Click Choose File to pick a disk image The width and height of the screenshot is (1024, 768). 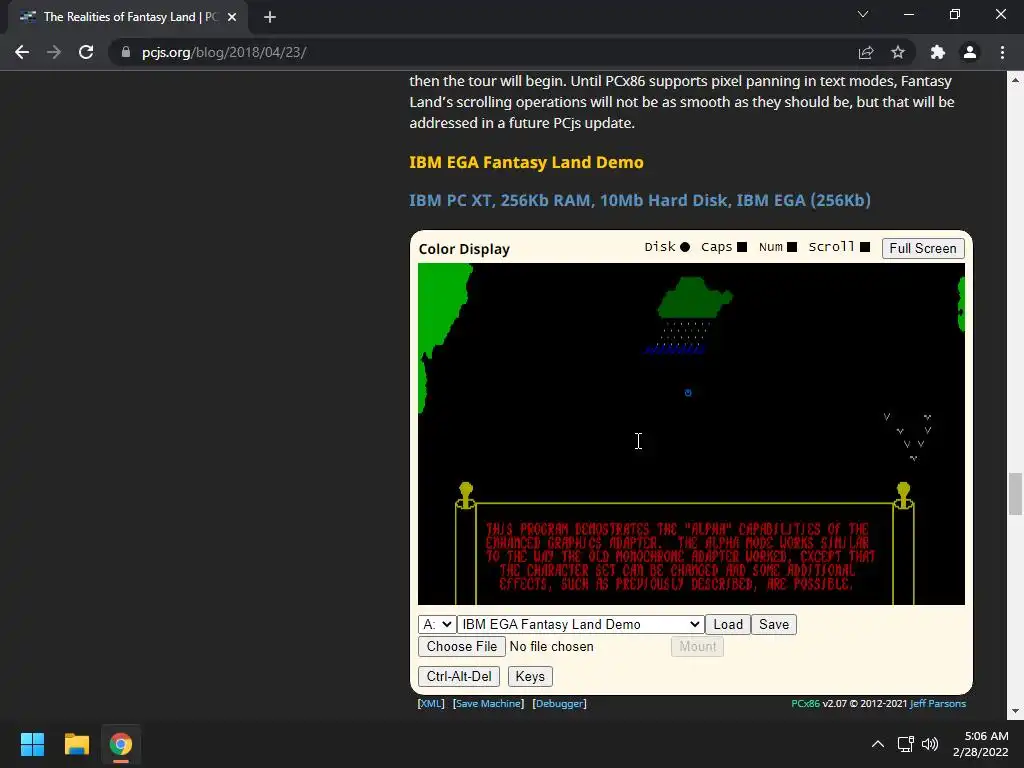[462, 647]
